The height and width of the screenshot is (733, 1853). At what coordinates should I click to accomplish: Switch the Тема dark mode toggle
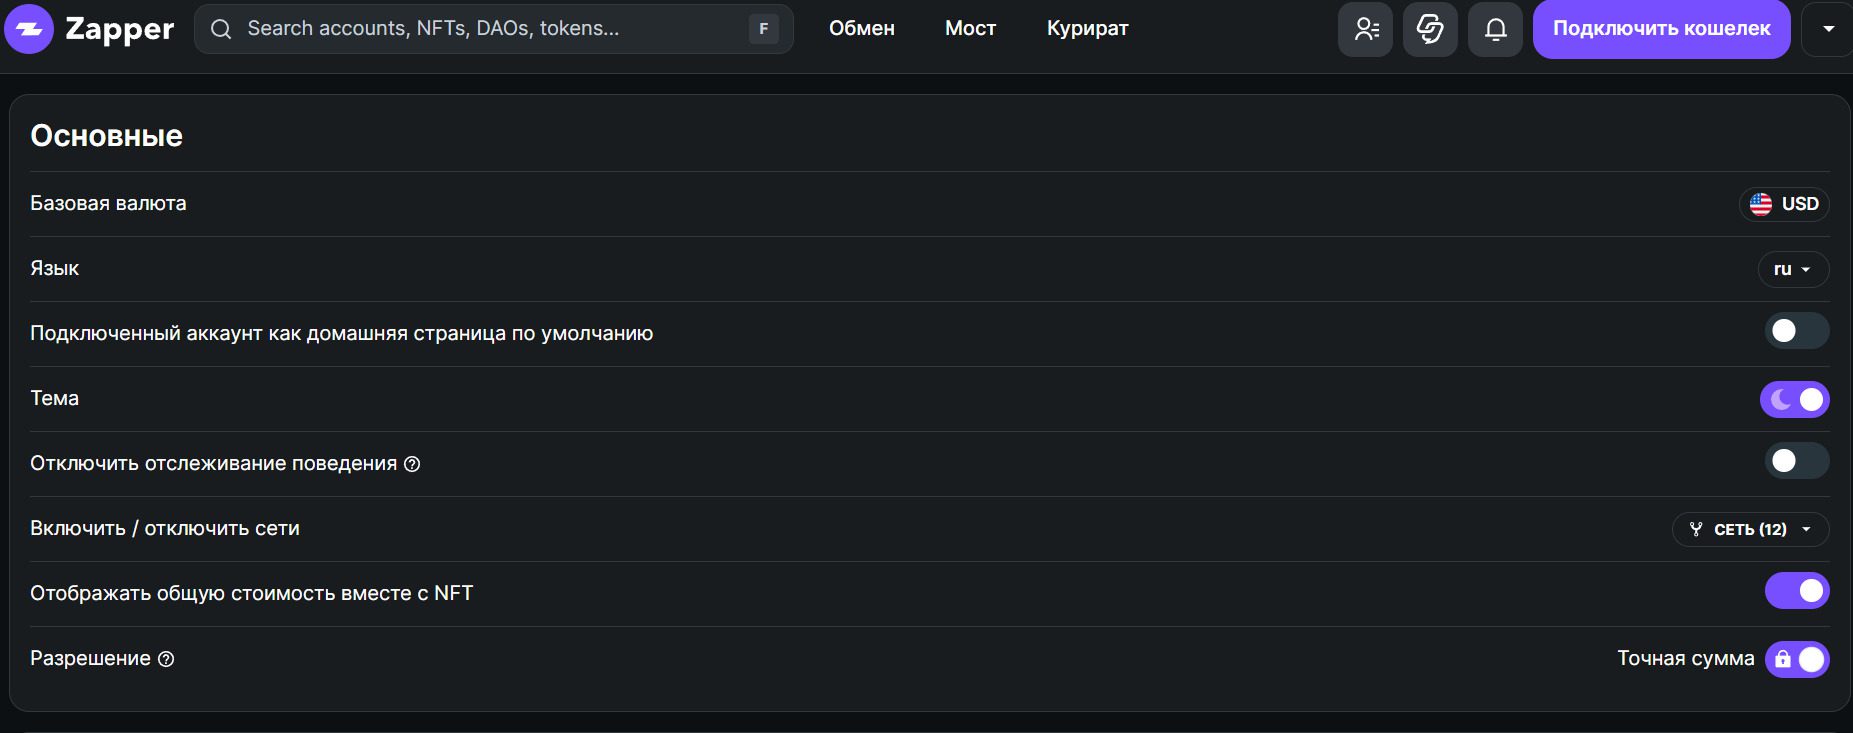1795,399
